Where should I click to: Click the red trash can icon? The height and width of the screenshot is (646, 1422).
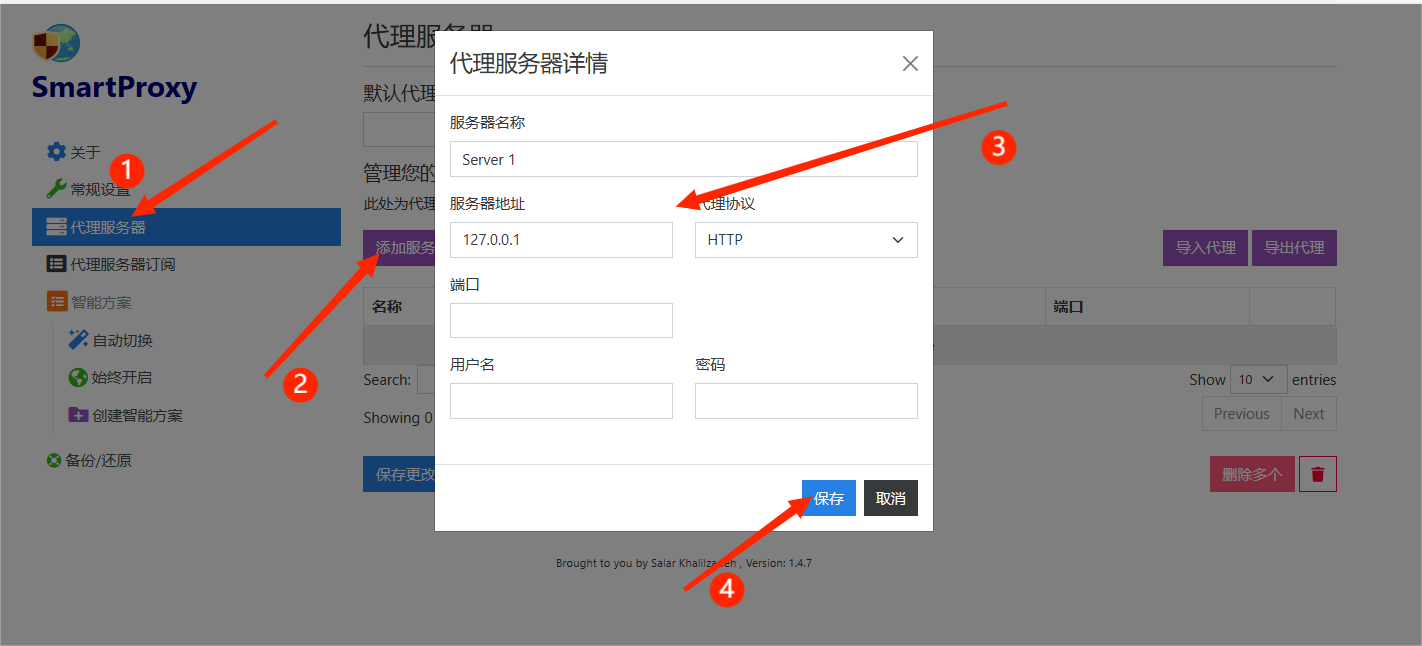click(1317, 473)
